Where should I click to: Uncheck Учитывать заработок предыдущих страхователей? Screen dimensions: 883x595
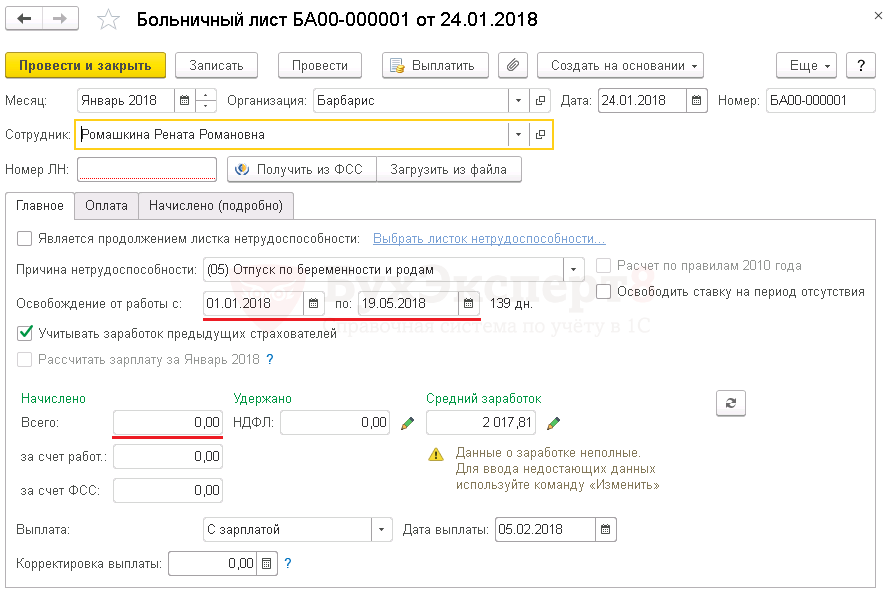25,333
